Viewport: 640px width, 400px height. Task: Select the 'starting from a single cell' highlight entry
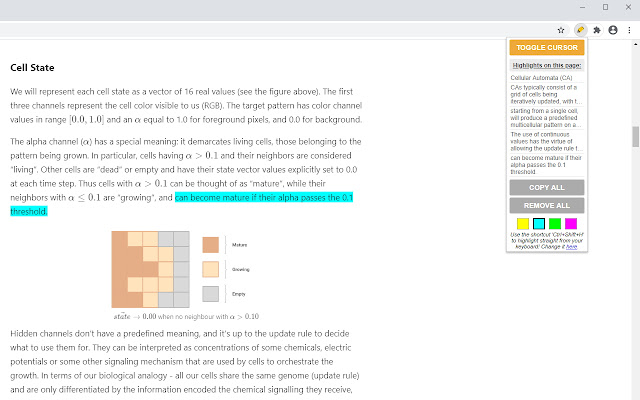(547, 118)
